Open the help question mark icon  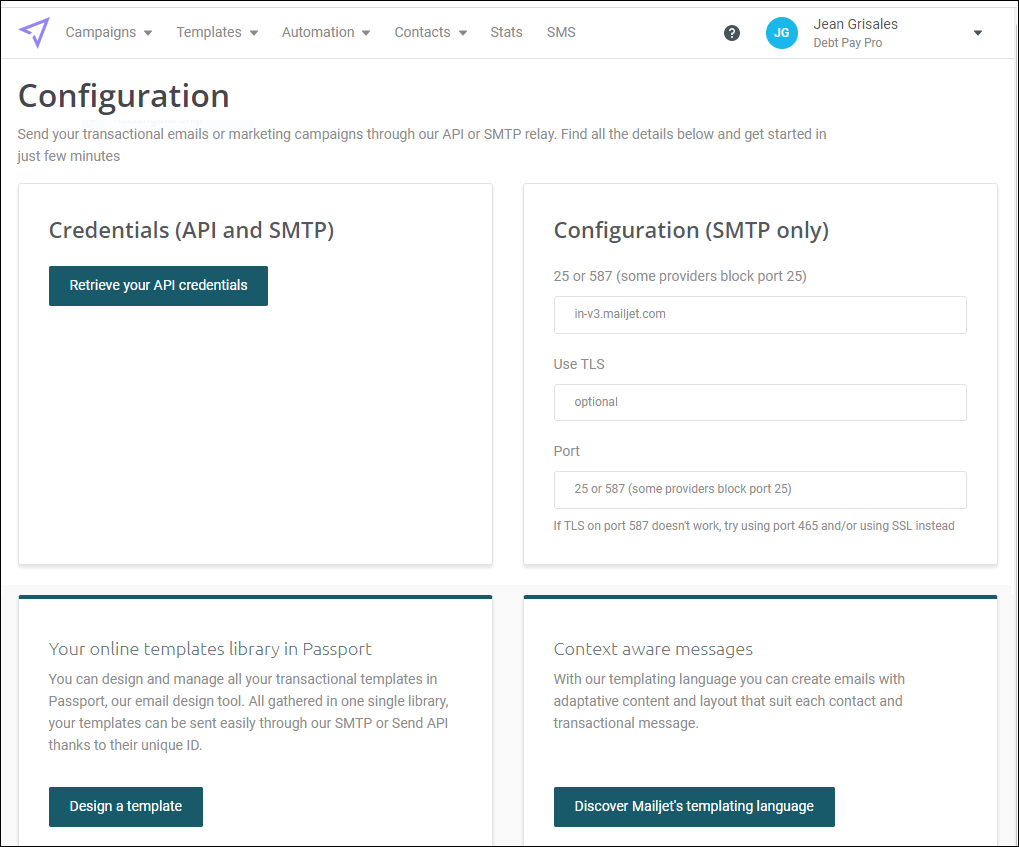coord(732,33)
